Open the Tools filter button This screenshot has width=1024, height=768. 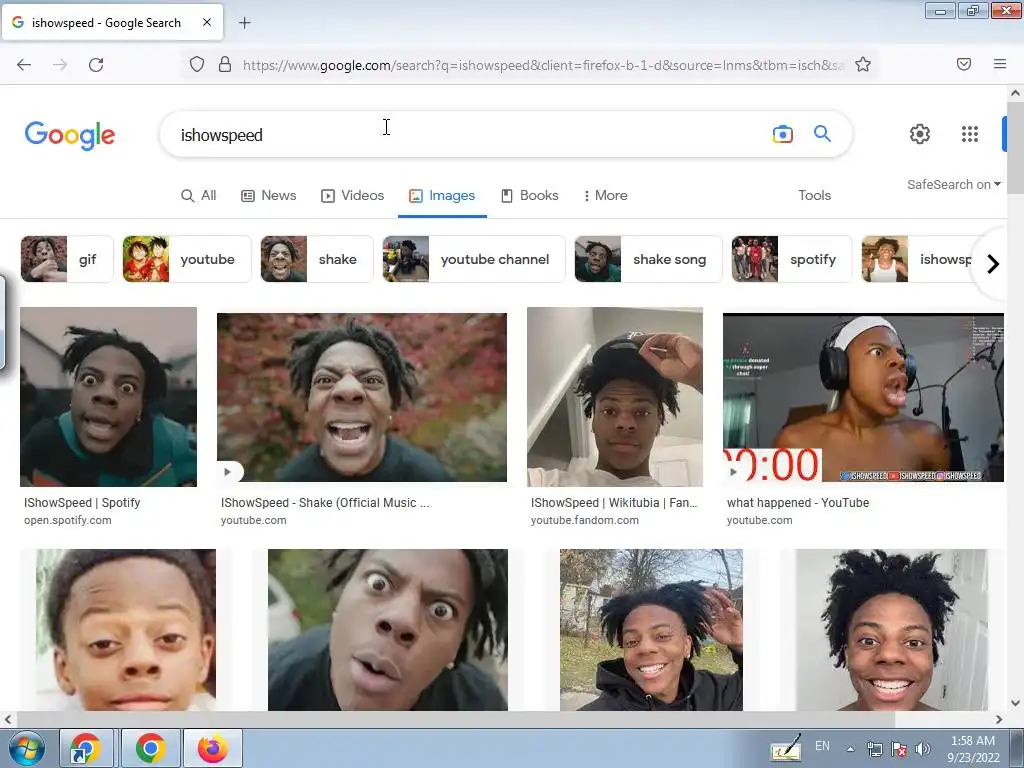(x=814, y=195)
